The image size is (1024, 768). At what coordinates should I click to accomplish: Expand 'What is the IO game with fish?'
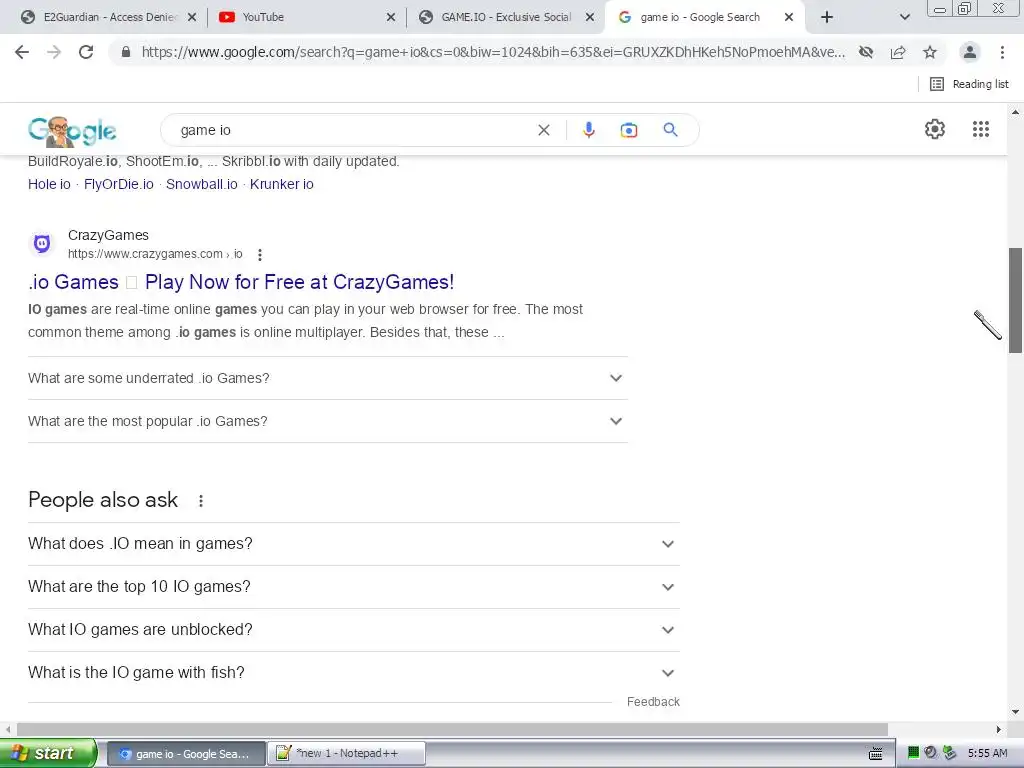pos(353,673)
